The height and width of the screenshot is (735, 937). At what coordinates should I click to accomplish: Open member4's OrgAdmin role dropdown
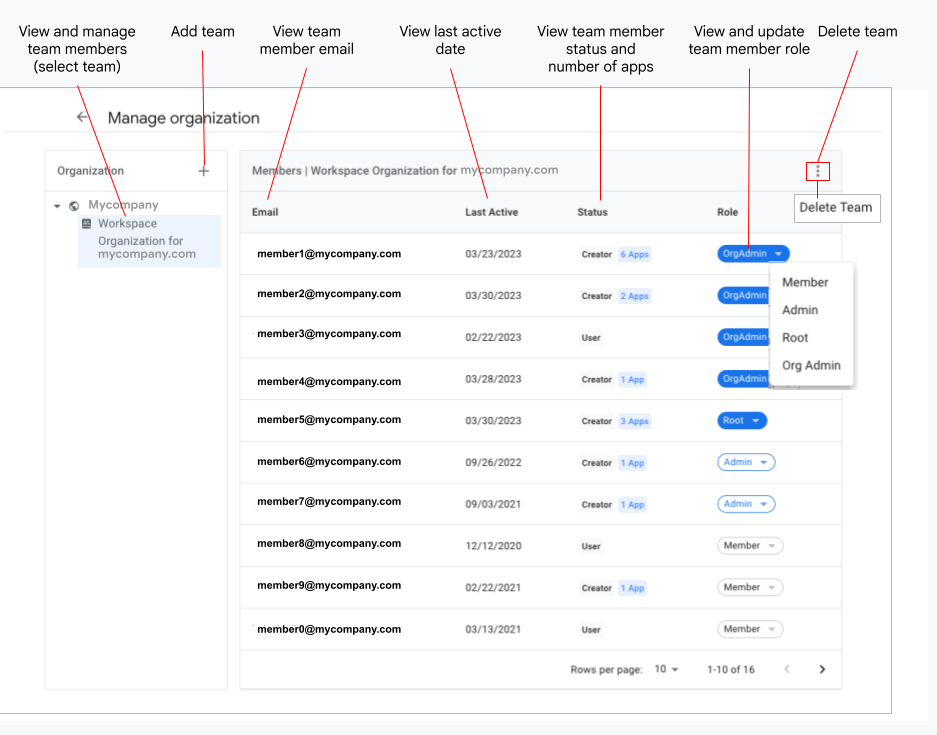743,379
